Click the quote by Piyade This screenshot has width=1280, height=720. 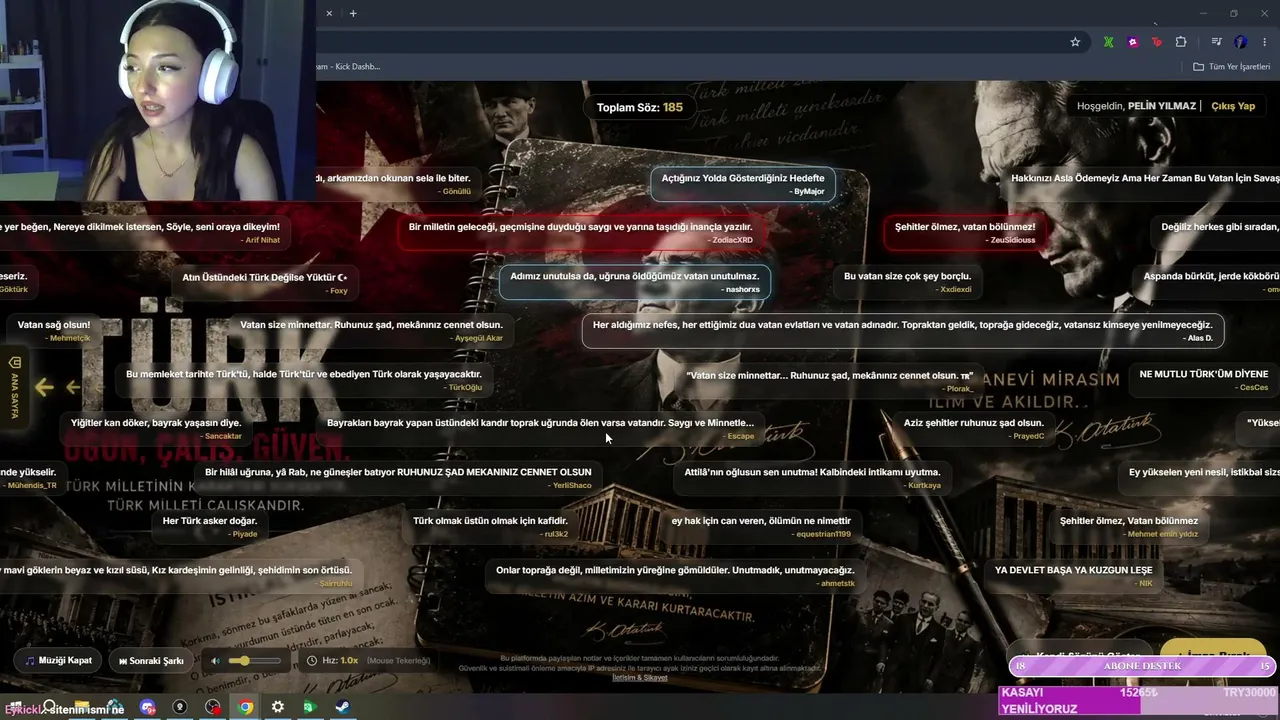(210, 527)
